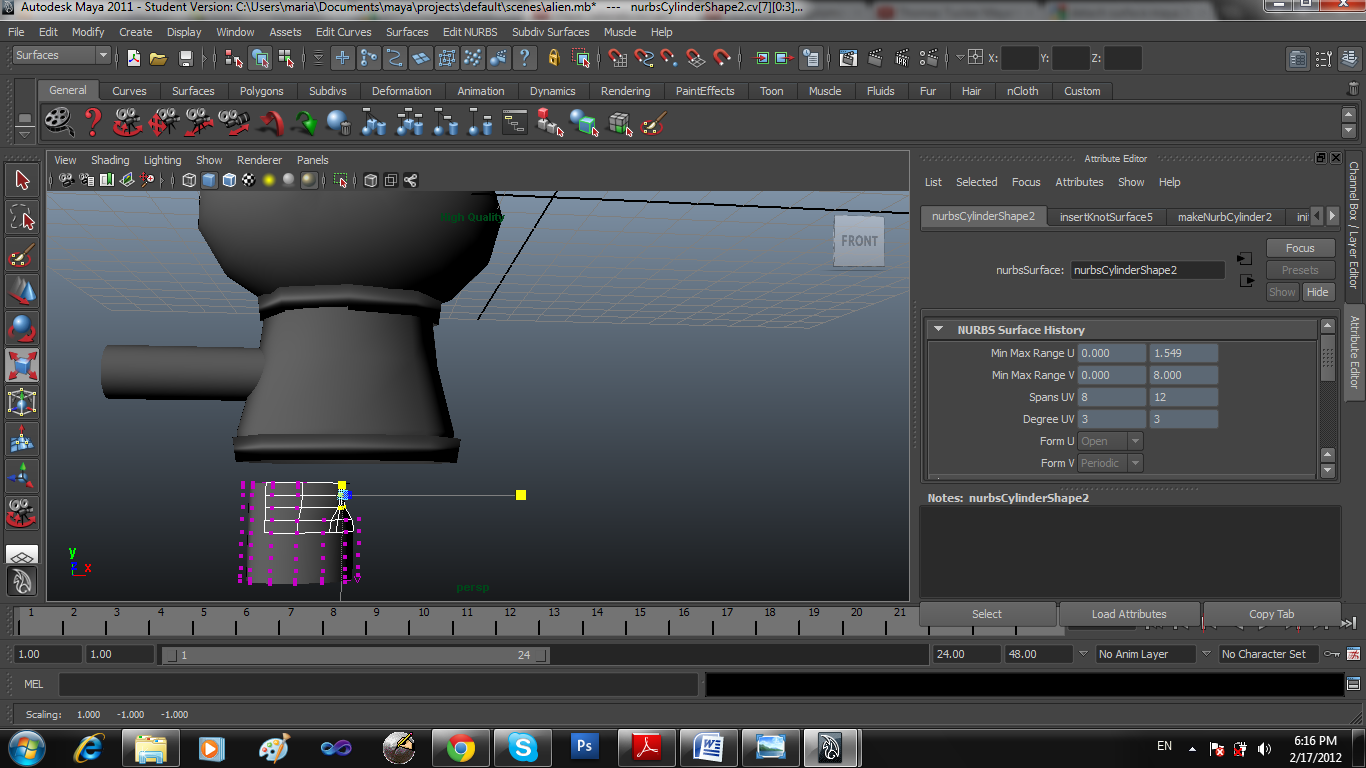Toggle the Attribute Editor sidebar icon
The image size is (1366, 768).
pos(1298,58)
